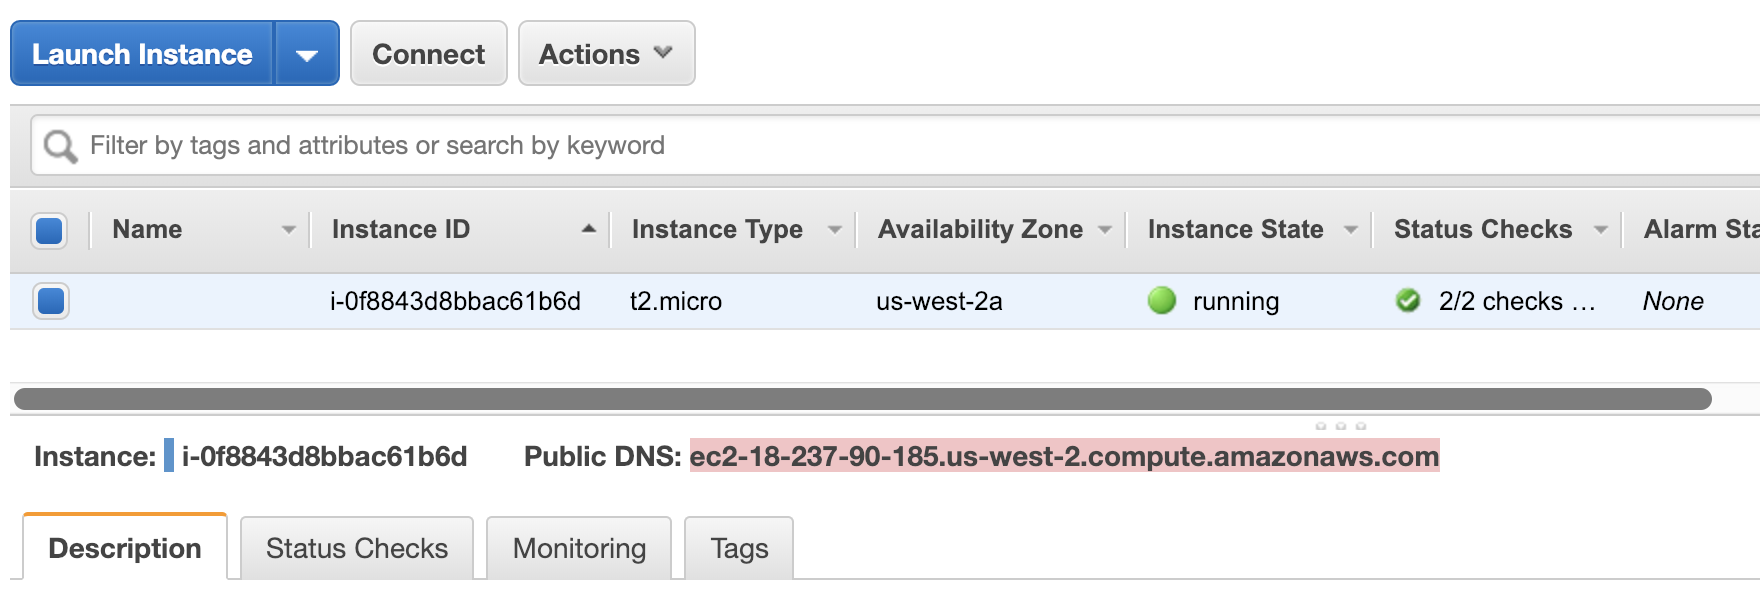This screenshot has width=1760, height=602.
Task: Open the Name column filter dropdown
Action: [x=289, y=230]
